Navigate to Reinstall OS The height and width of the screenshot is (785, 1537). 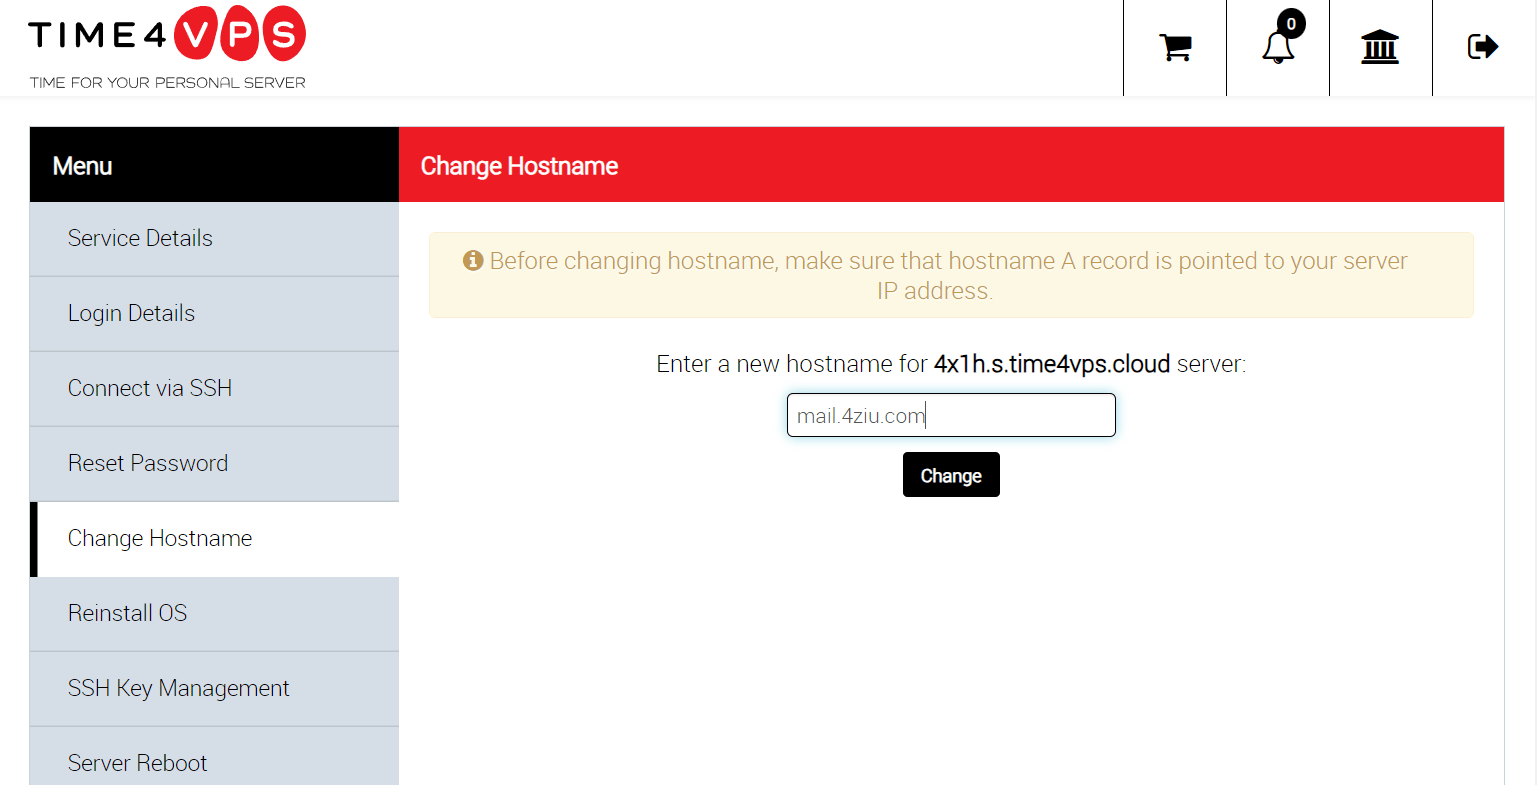point(127,613)
